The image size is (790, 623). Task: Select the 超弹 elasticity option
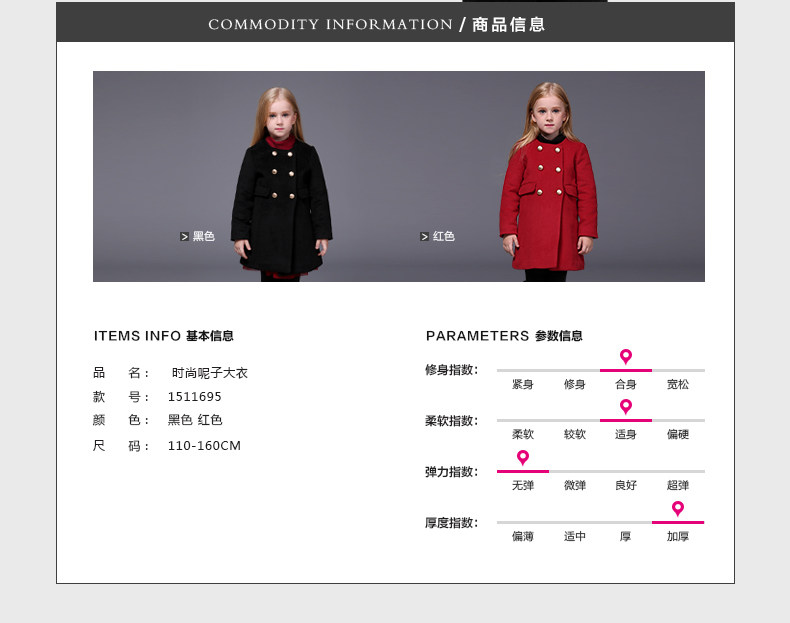[x=678, y=486]
